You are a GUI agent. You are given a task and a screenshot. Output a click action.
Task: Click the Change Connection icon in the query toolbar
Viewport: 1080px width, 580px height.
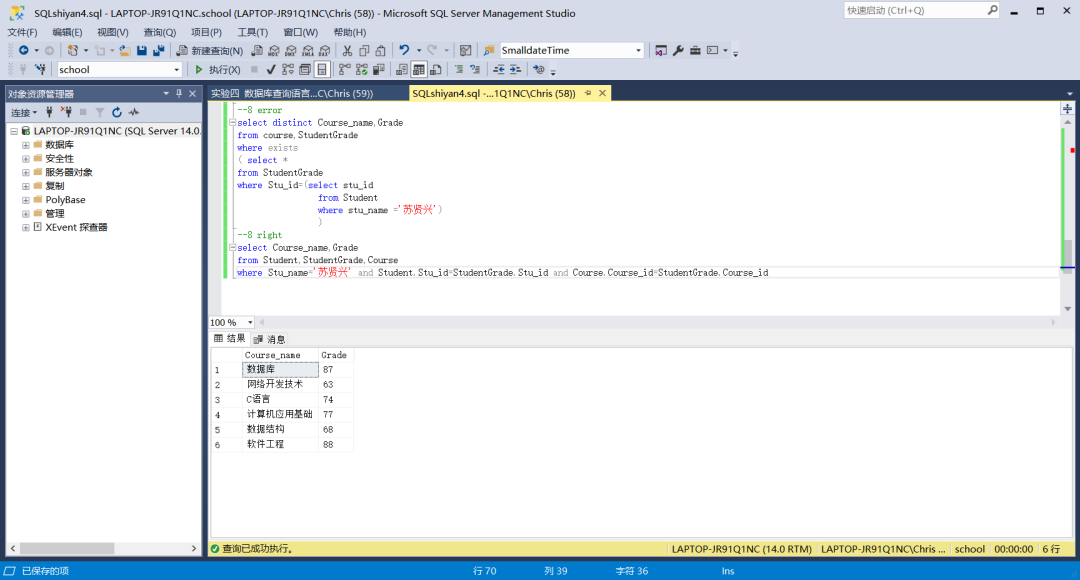click(41, 70)
